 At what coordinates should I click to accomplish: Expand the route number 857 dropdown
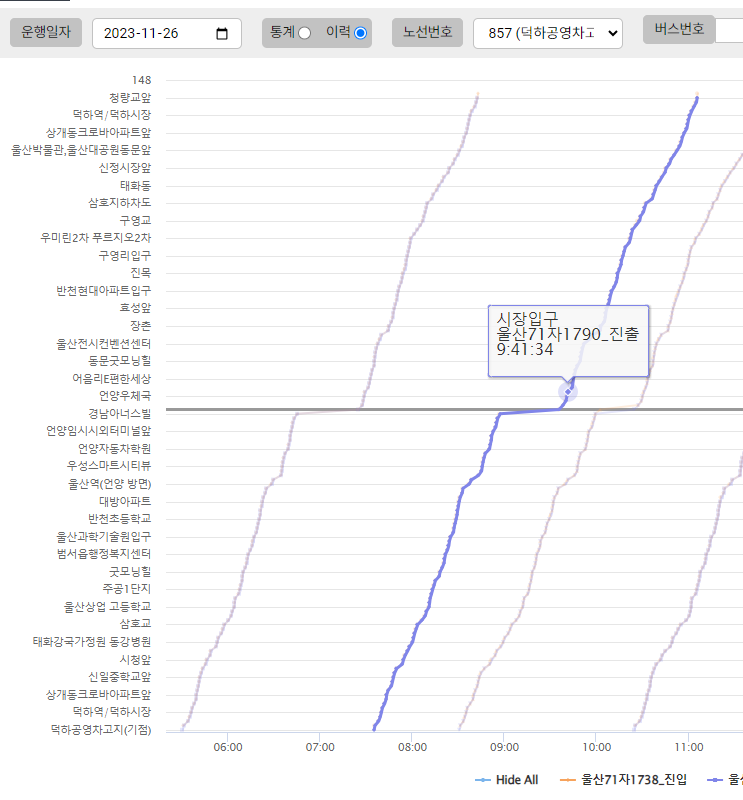[547, 33]
